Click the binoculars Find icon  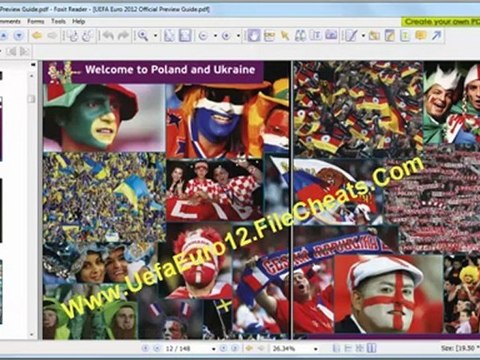(x=300, y=36)
